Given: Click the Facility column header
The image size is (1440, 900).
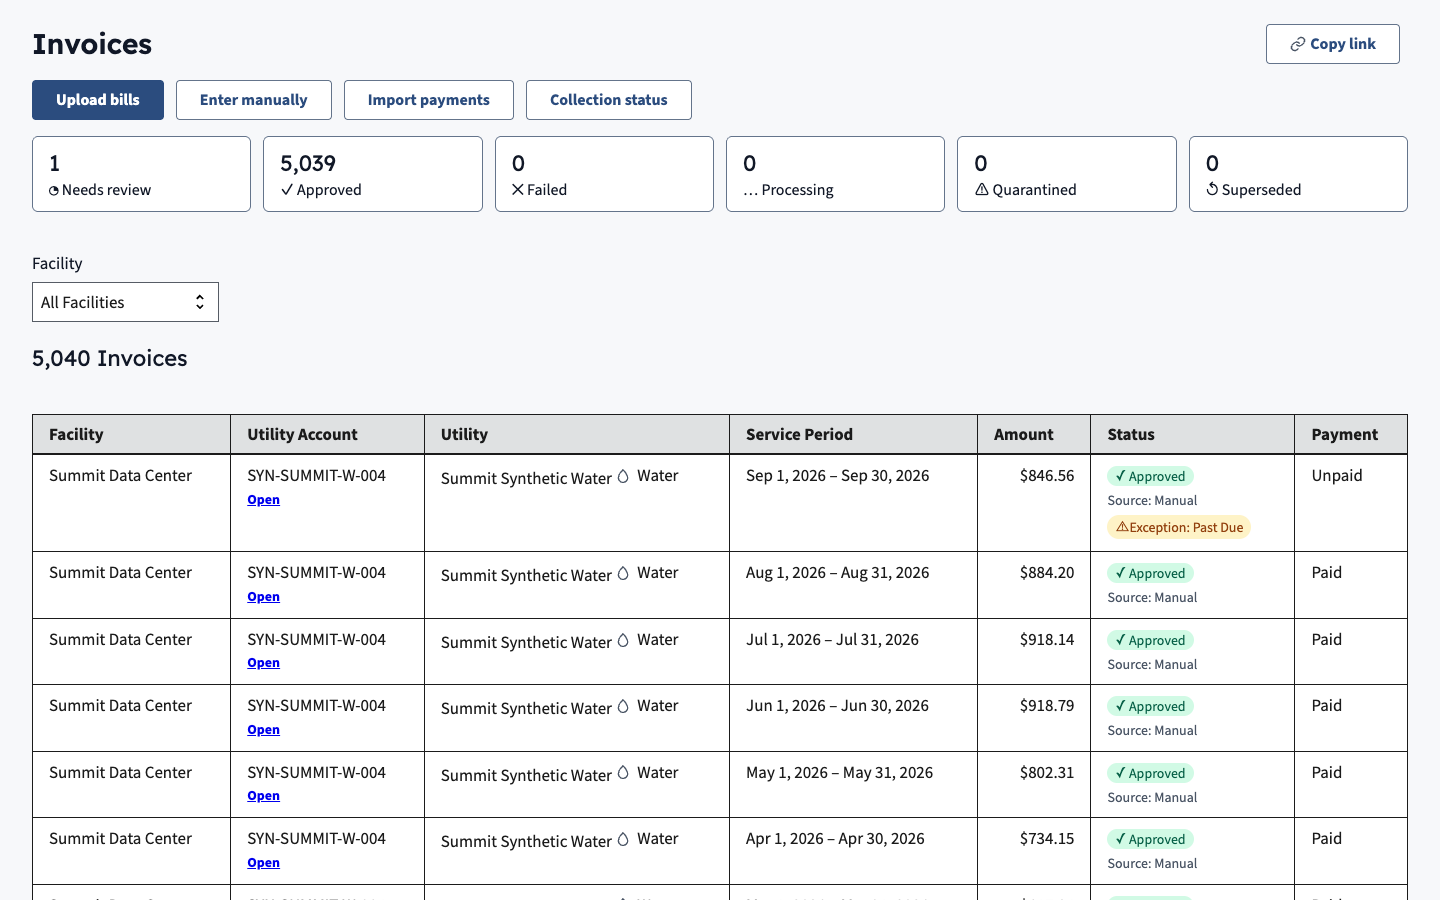Looking at the screenshot, I should [132, 434].
